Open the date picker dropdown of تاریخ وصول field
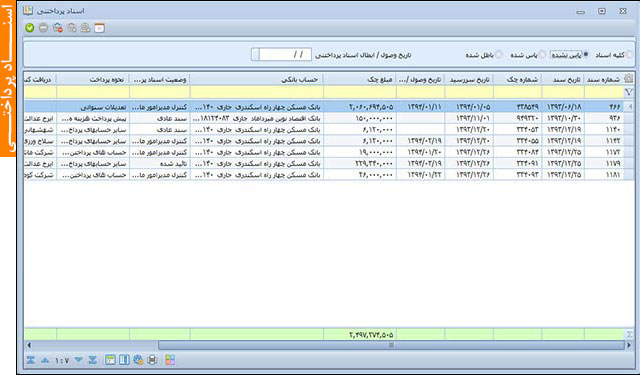The height and width of the screenshot is (375, 640). 256,54
